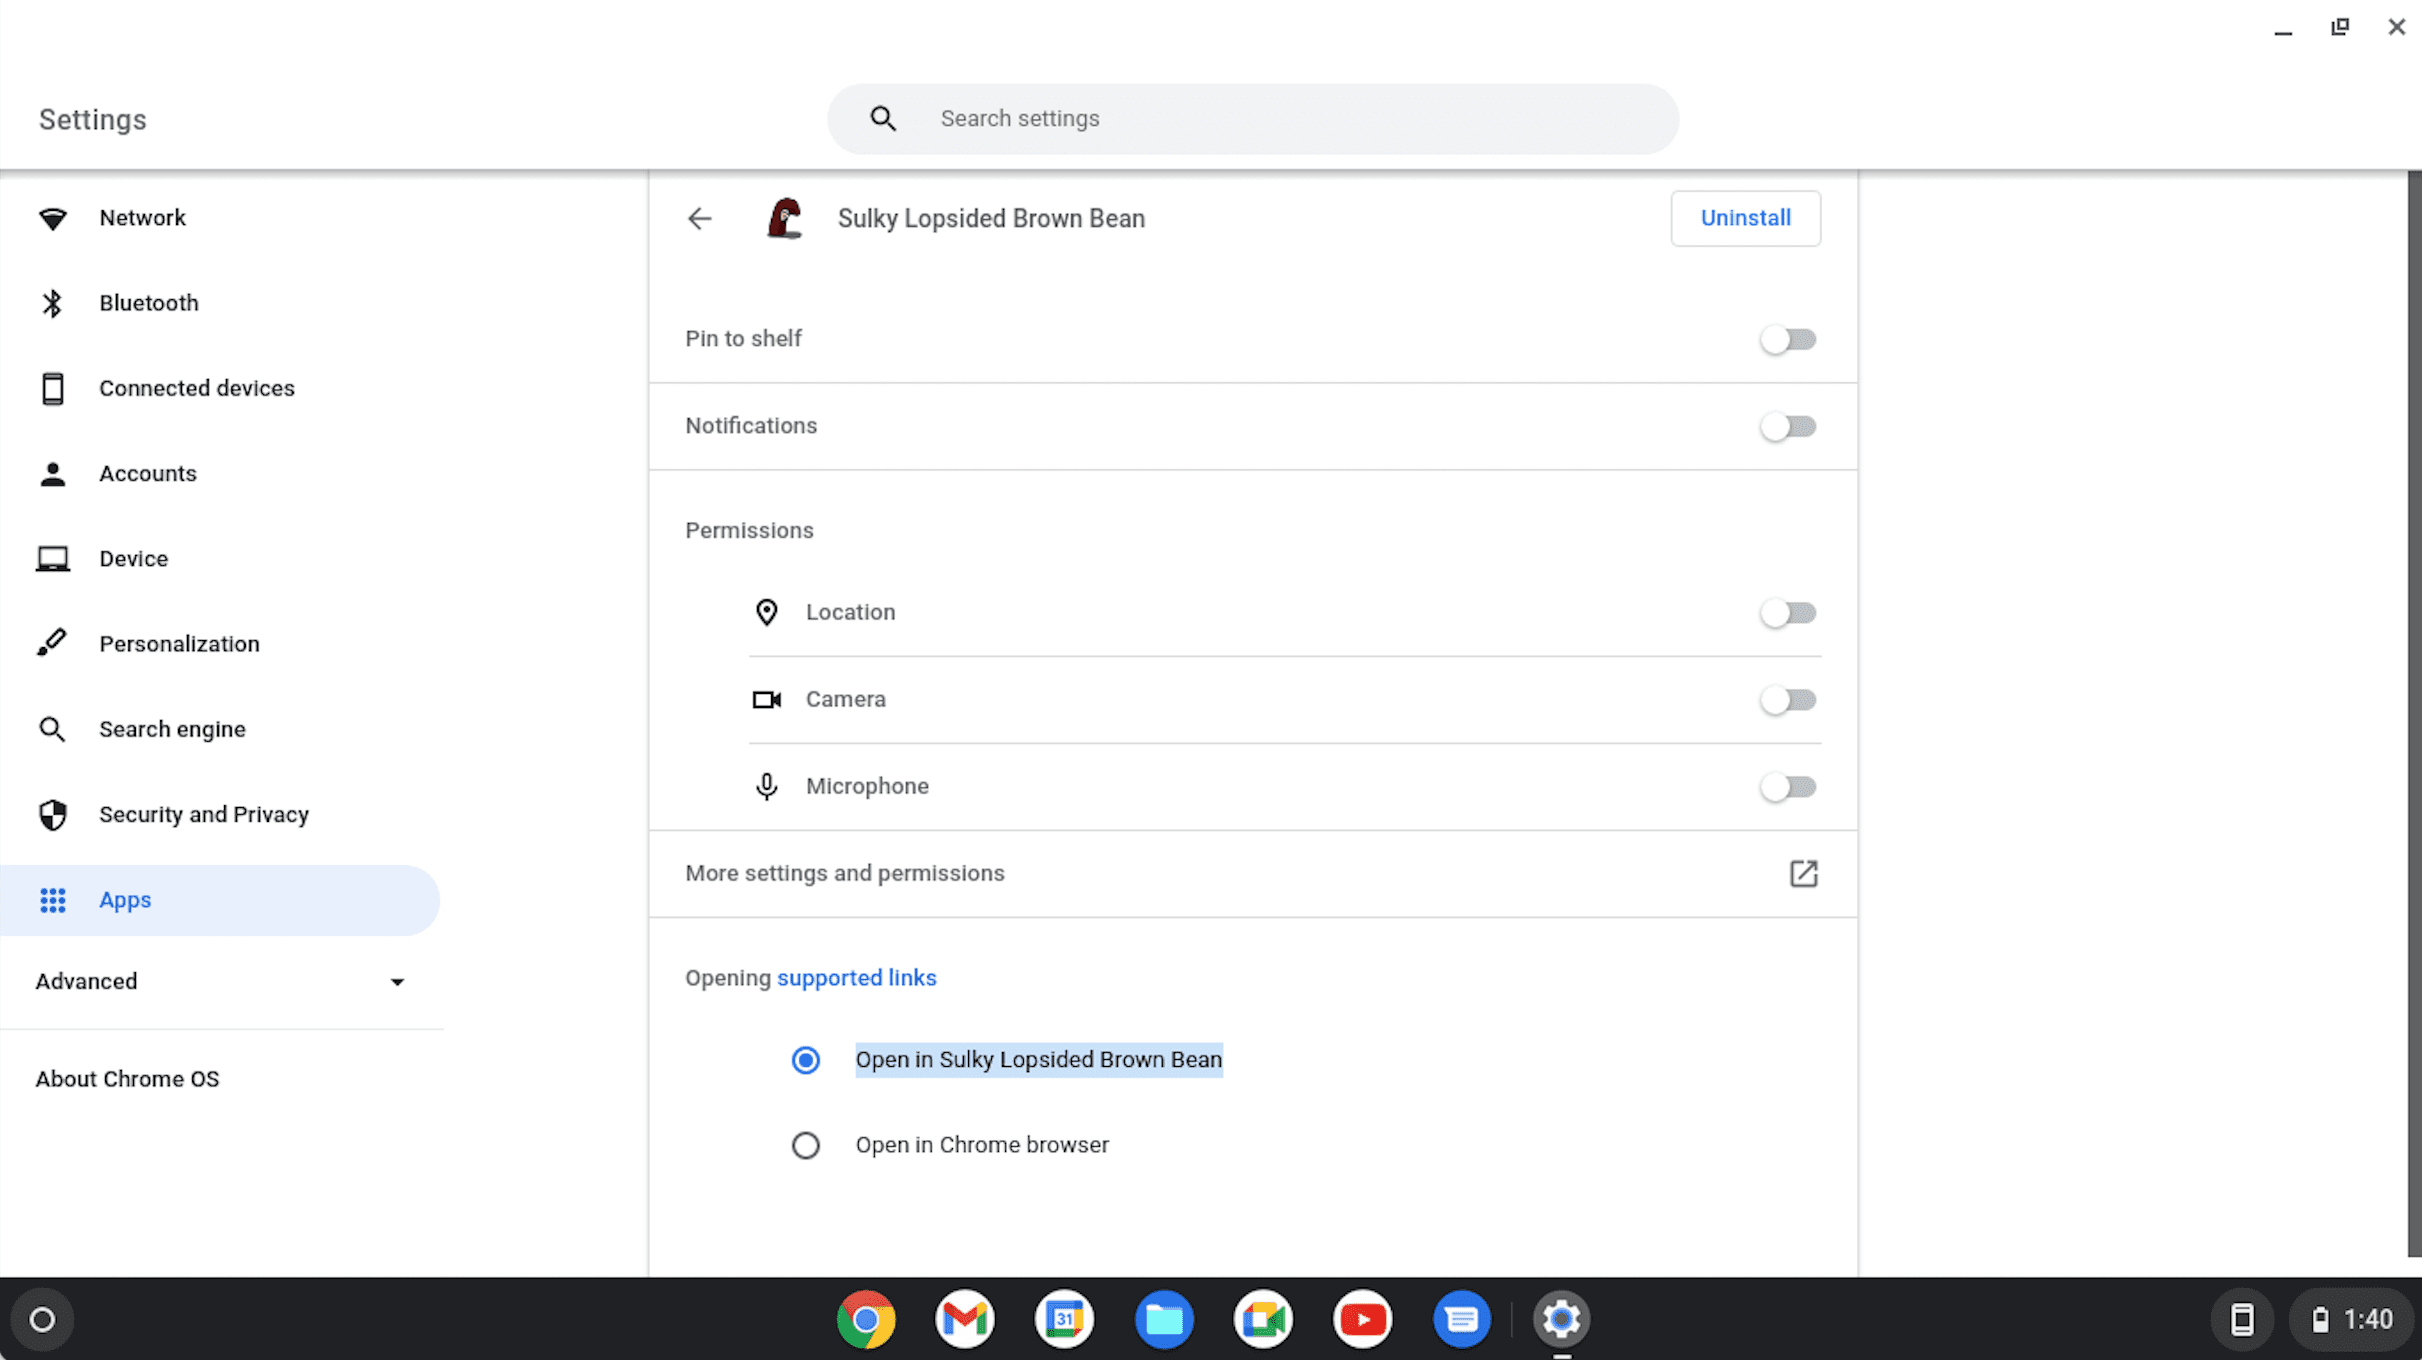Enable Notifications toggle

click(x=1788, y=426)
